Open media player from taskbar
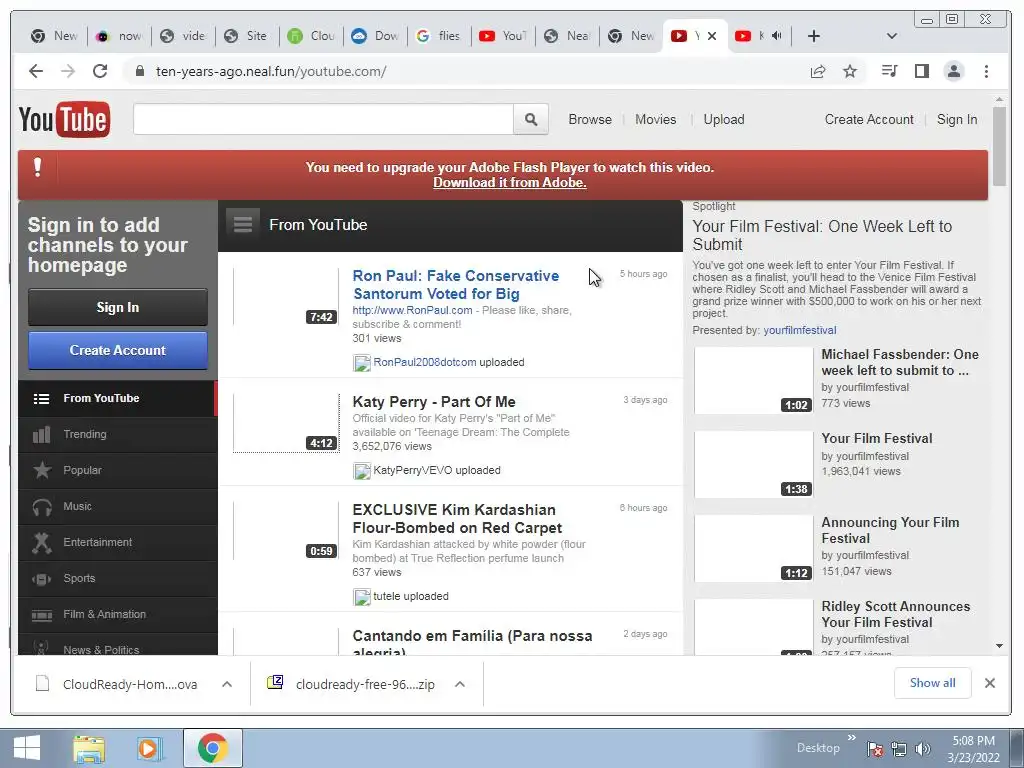Screen dimensions: 1024x768 click(150, 748)
